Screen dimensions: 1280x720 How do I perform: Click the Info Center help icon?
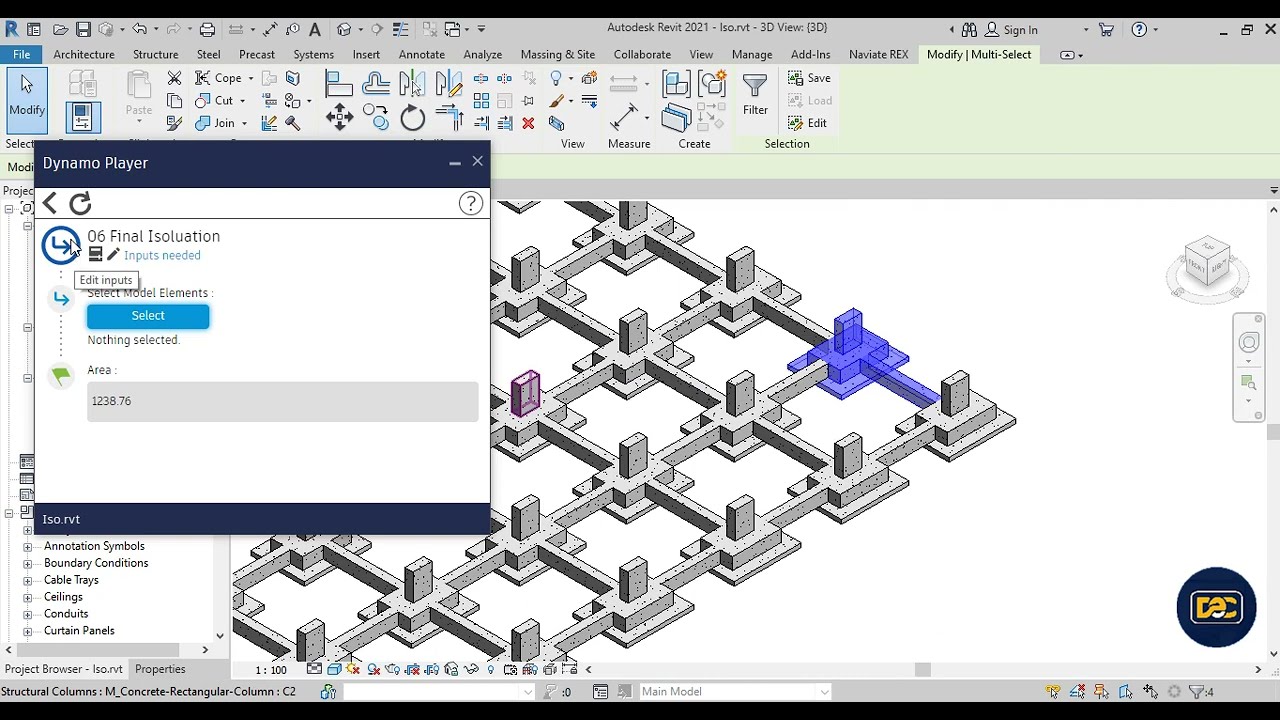point(1139,30)
